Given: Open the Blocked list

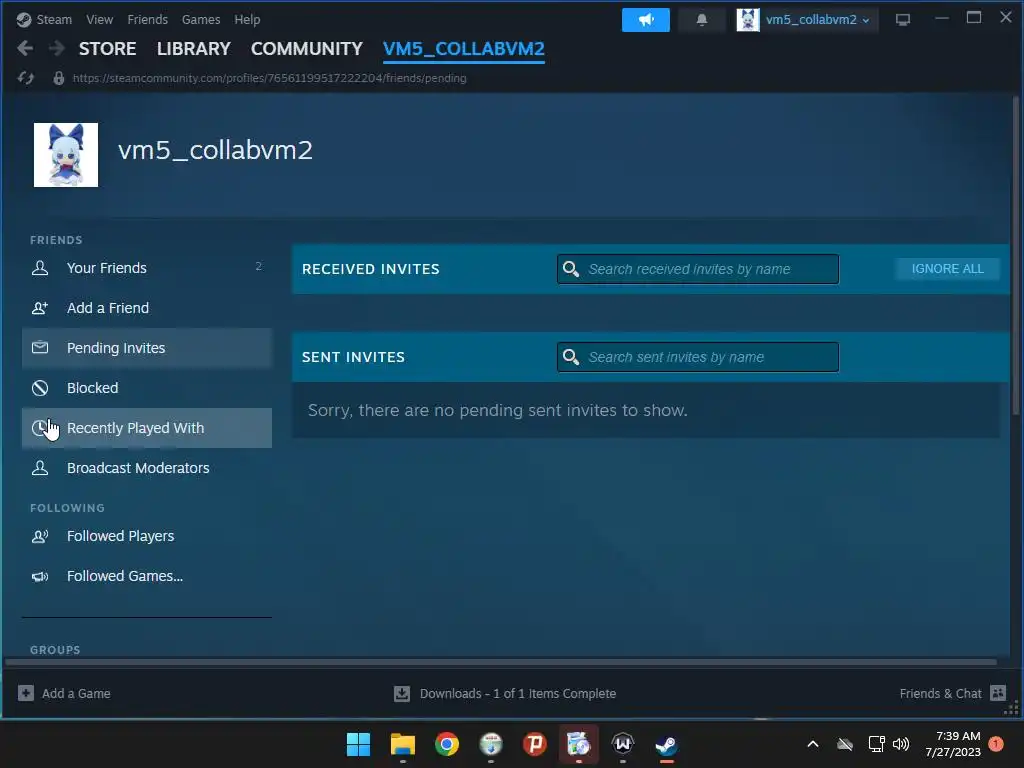Looking at the screenshot, I should (x=147, y=388).
